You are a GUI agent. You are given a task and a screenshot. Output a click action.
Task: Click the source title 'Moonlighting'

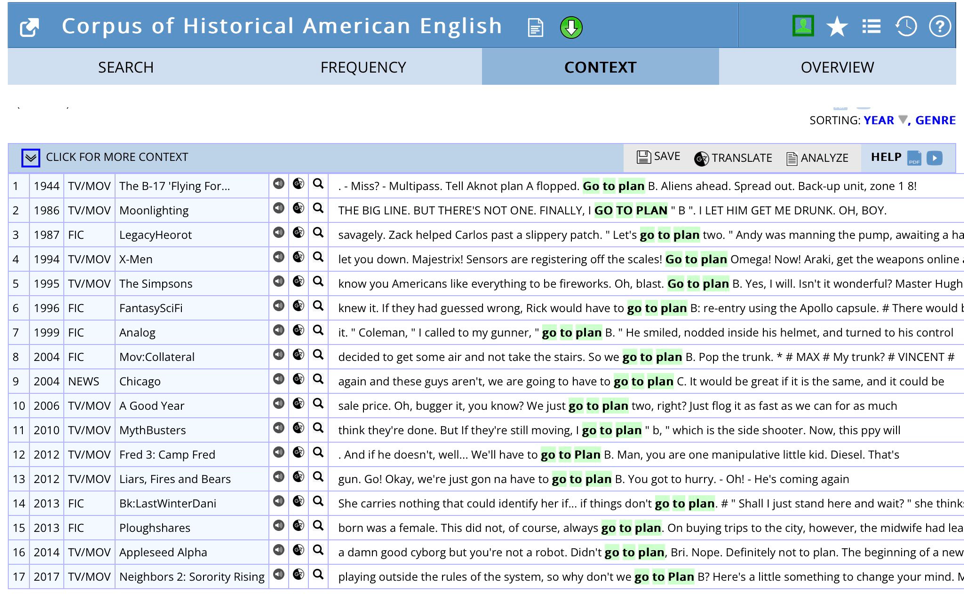point(154,210)
